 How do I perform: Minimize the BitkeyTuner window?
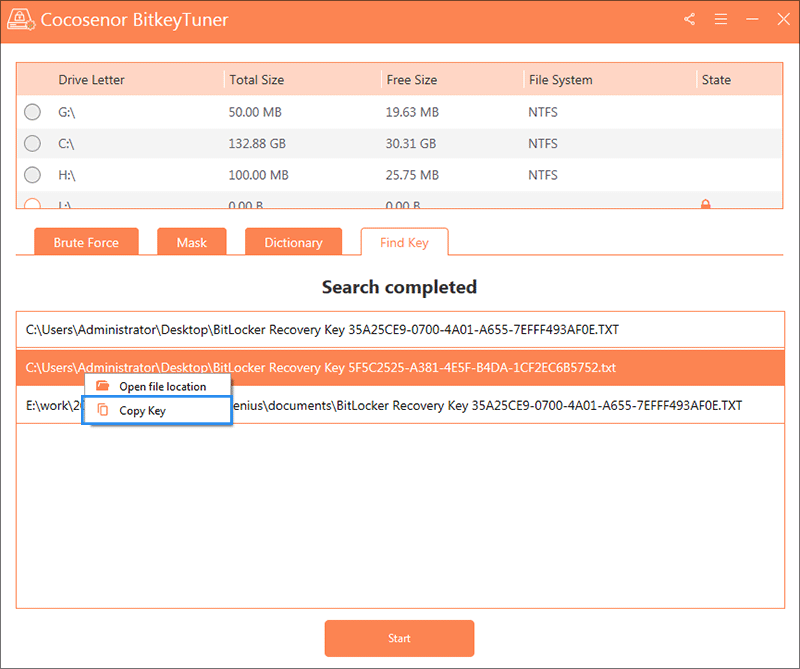[752, 19]
